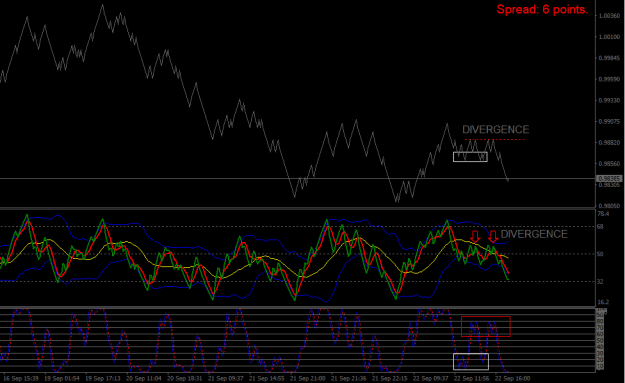Click the 21 Sep 14:55 time label

click(x=267, y=378)
